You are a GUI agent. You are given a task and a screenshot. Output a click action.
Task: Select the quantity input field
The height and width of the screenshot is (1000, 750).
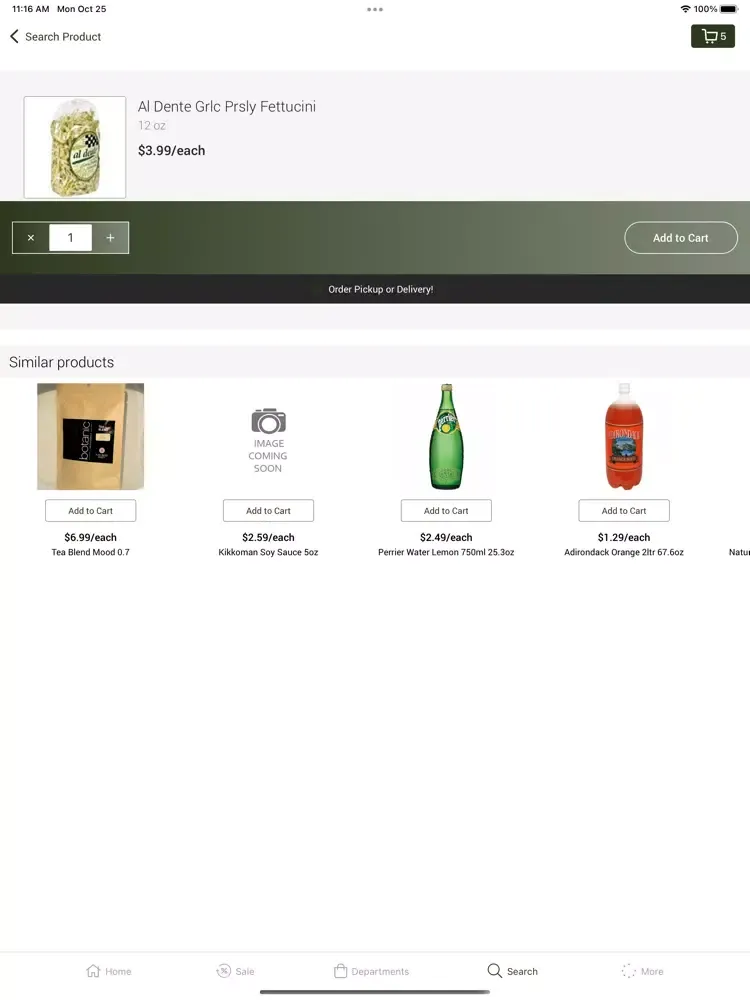pyautogui.click(x=70, y=238)
